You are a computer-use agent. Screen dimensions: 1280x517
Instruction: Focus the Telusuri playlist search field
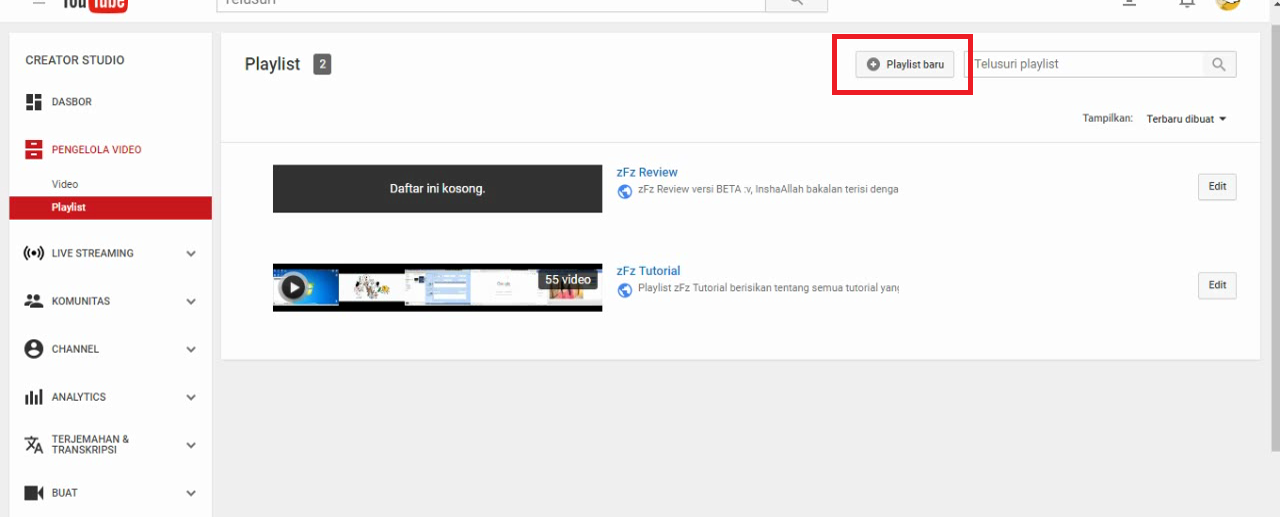tap(1083, 64)
